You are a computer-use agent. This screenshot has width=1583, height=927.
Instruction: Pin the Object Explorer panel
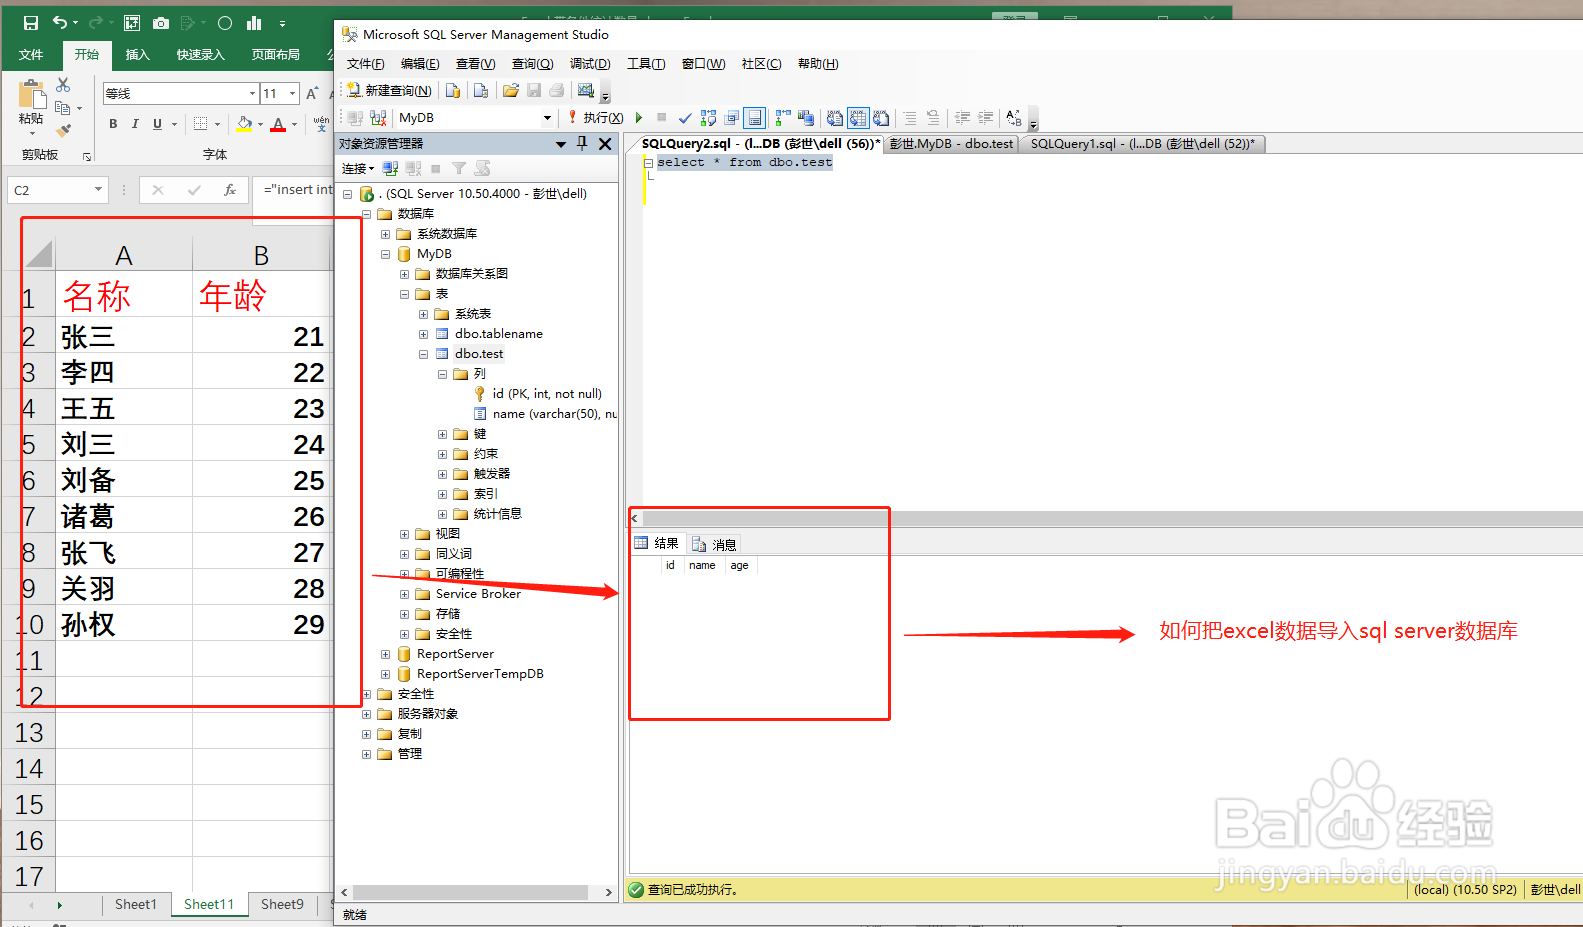pos(582,144)
